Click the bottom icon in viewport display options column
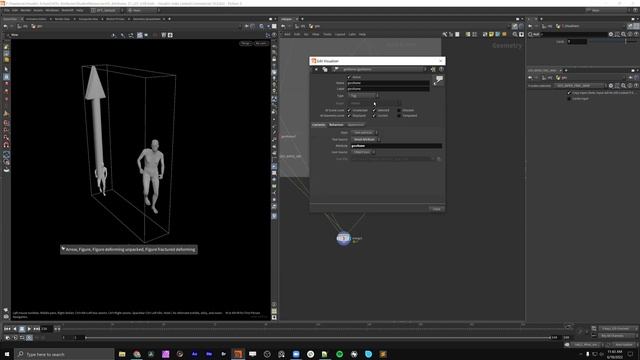 tap(274, 317)
